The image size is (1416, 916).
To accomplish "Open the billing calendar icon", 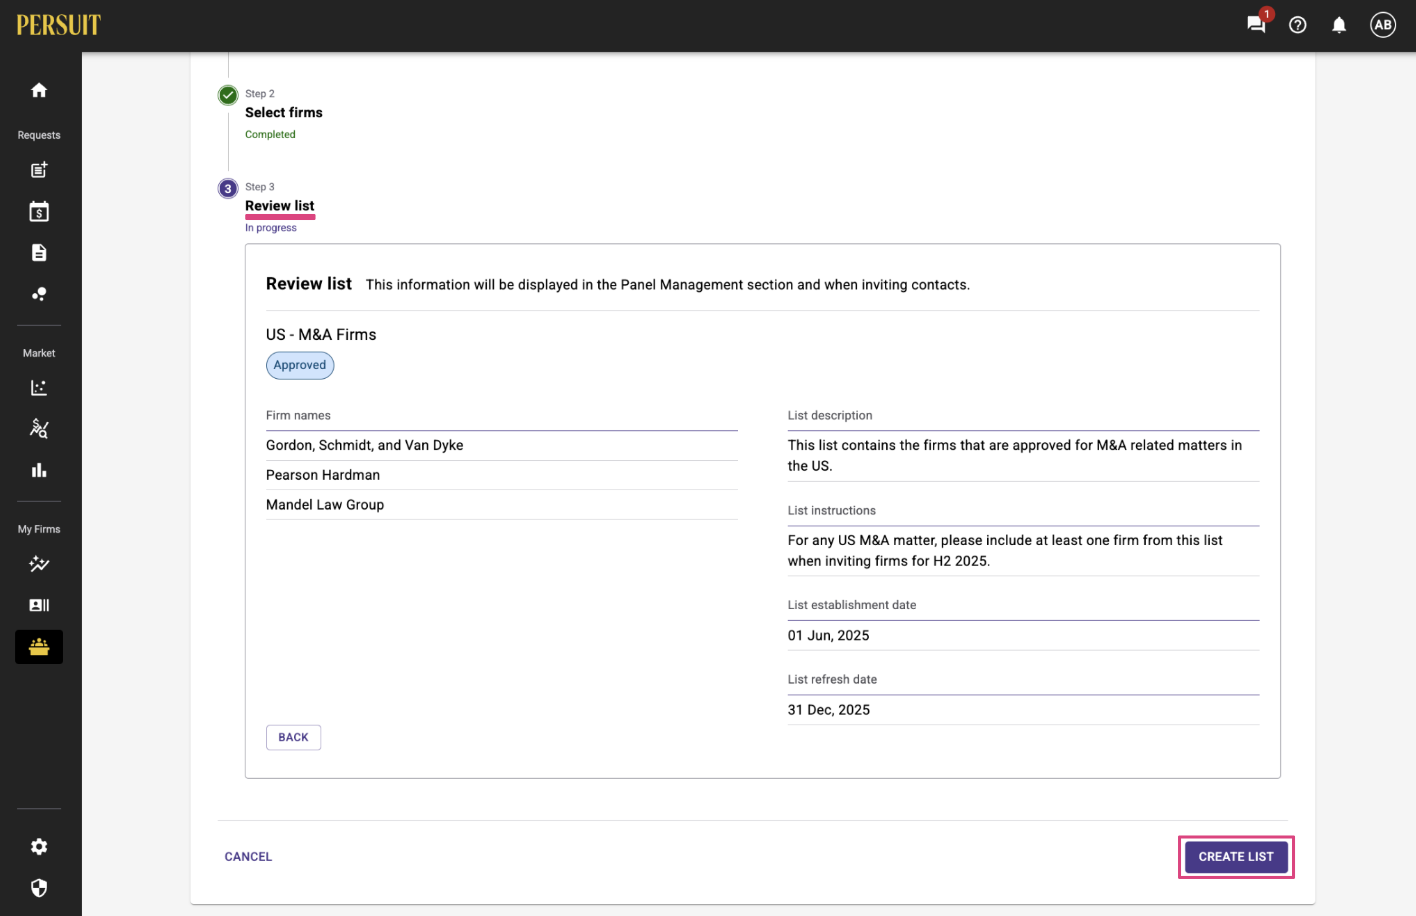I will tap(39, 211).
